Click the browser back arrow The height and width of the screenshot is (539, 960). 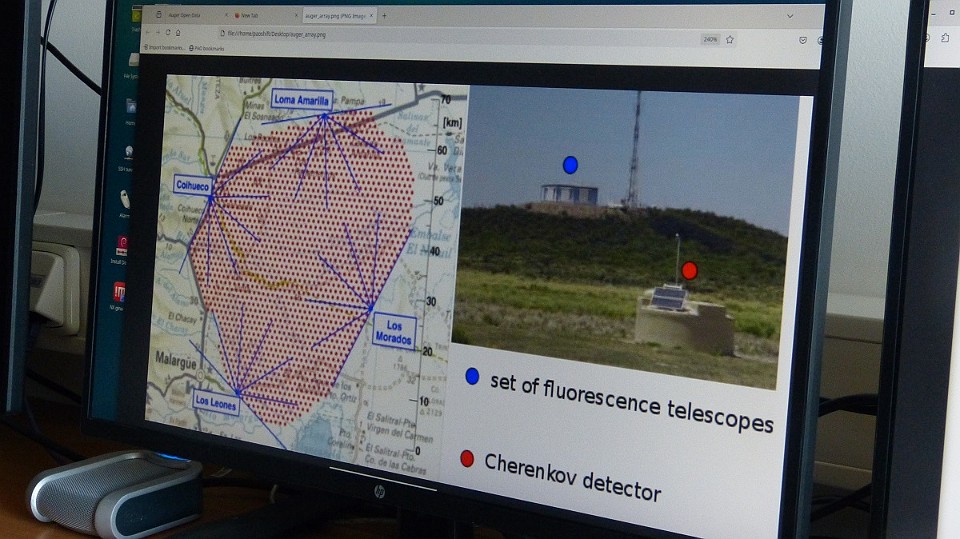[148, 33]
